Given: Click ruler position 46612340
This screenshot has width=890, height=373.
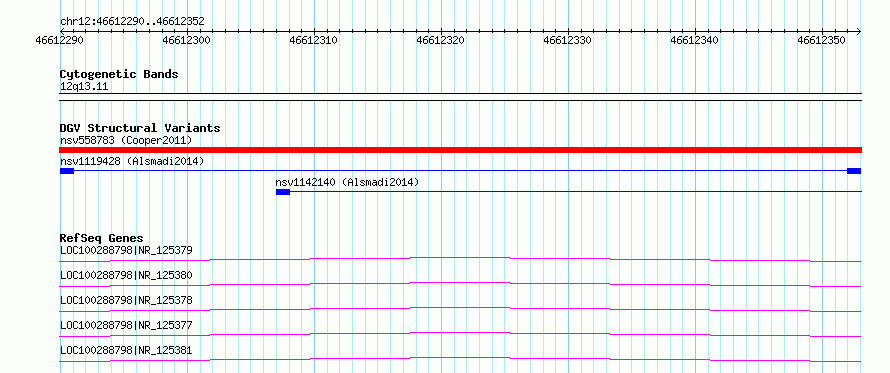Looking at the screenshot, I should click(x=695, y=40).
